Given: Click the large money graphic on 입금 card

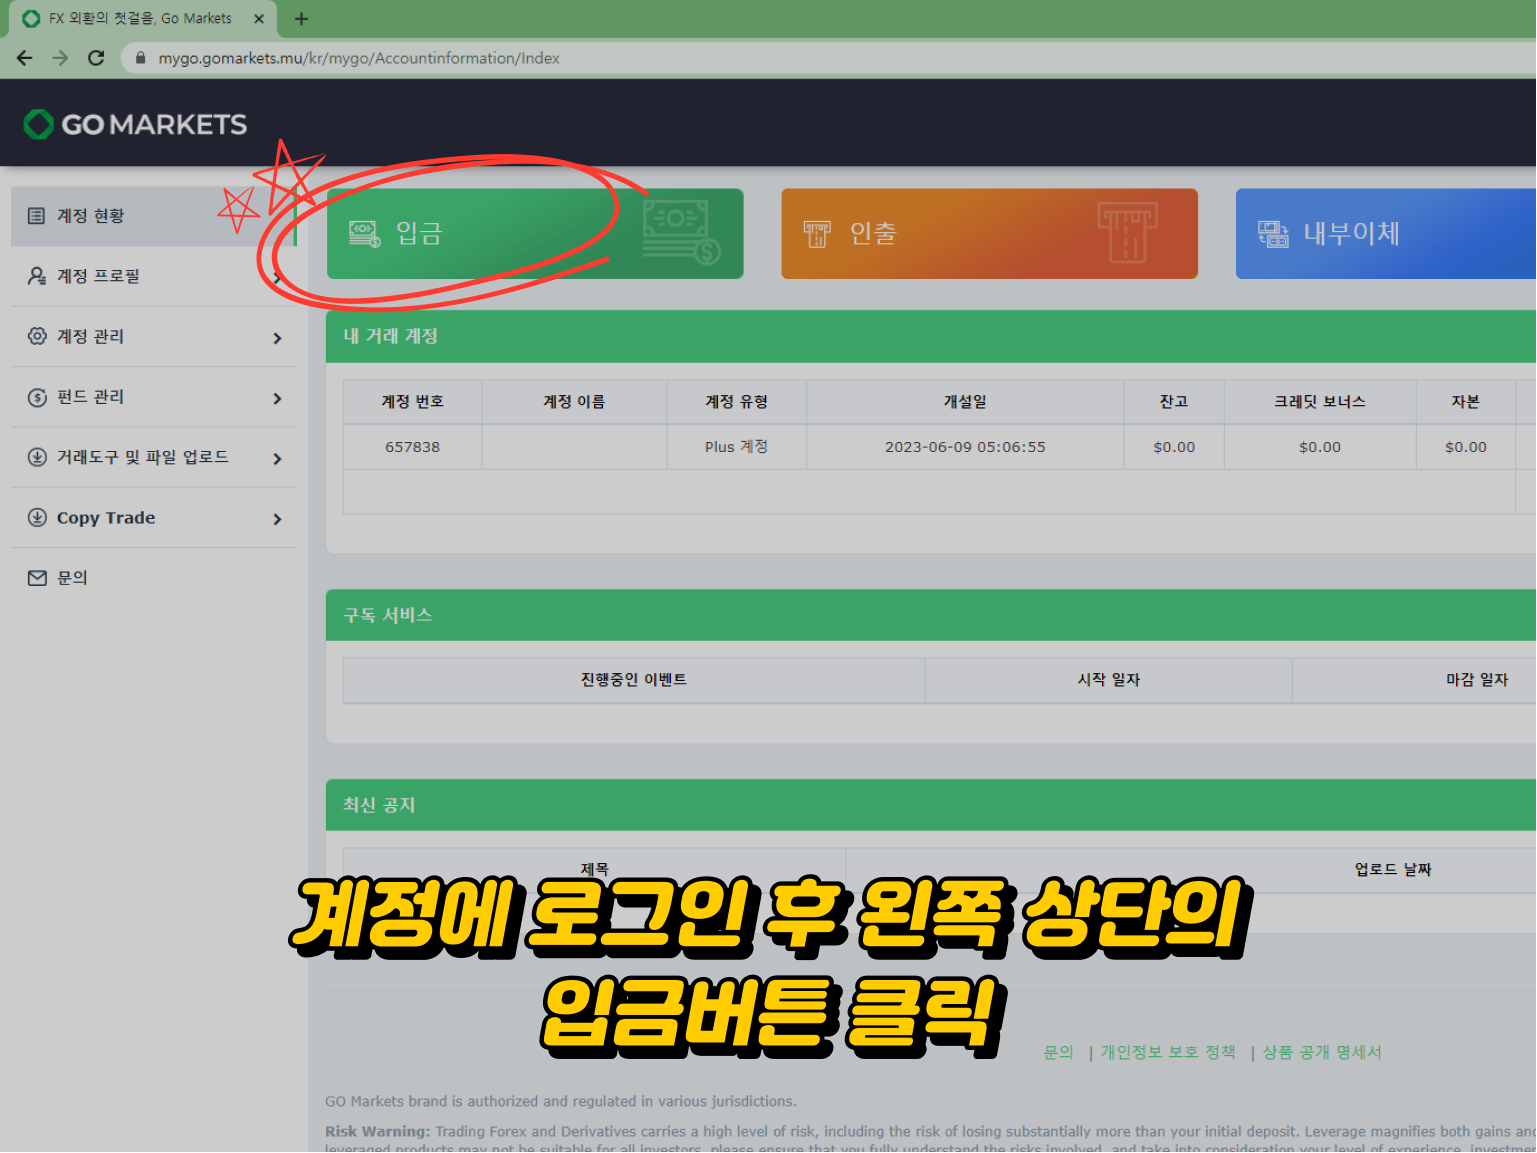Looking at the screenshot, I should tap(681, 233).
